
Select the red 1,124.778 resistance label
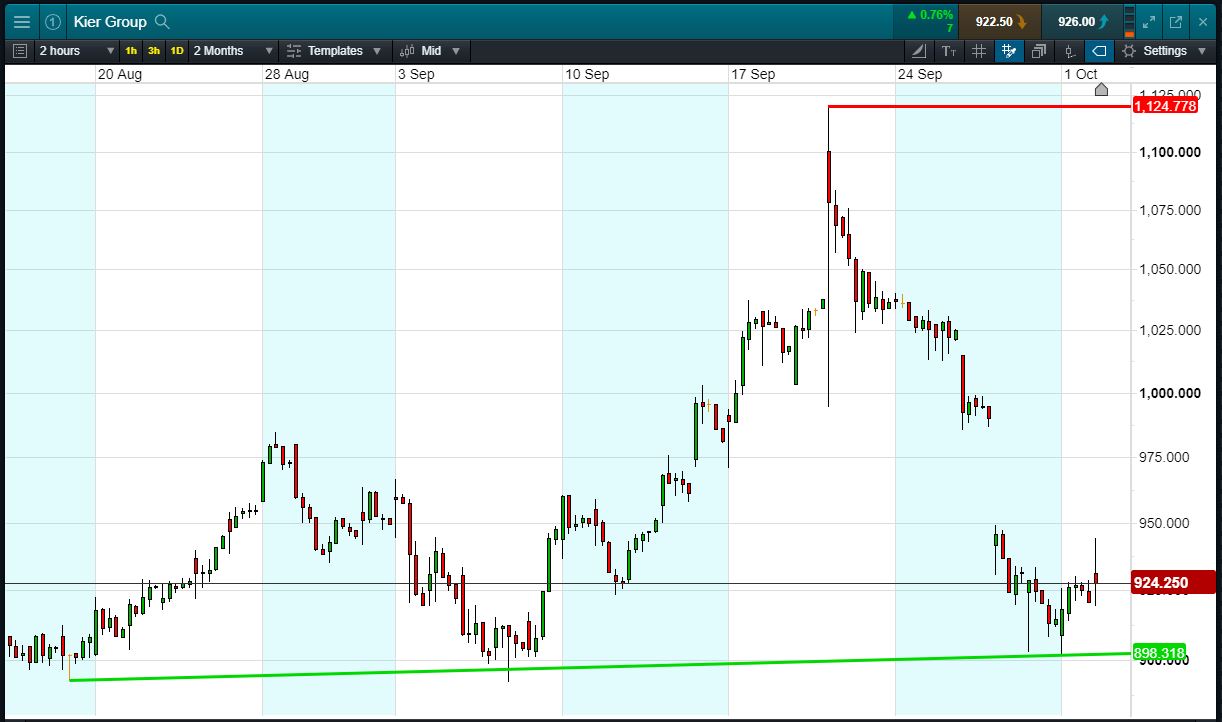click(x=1165, y=106)
